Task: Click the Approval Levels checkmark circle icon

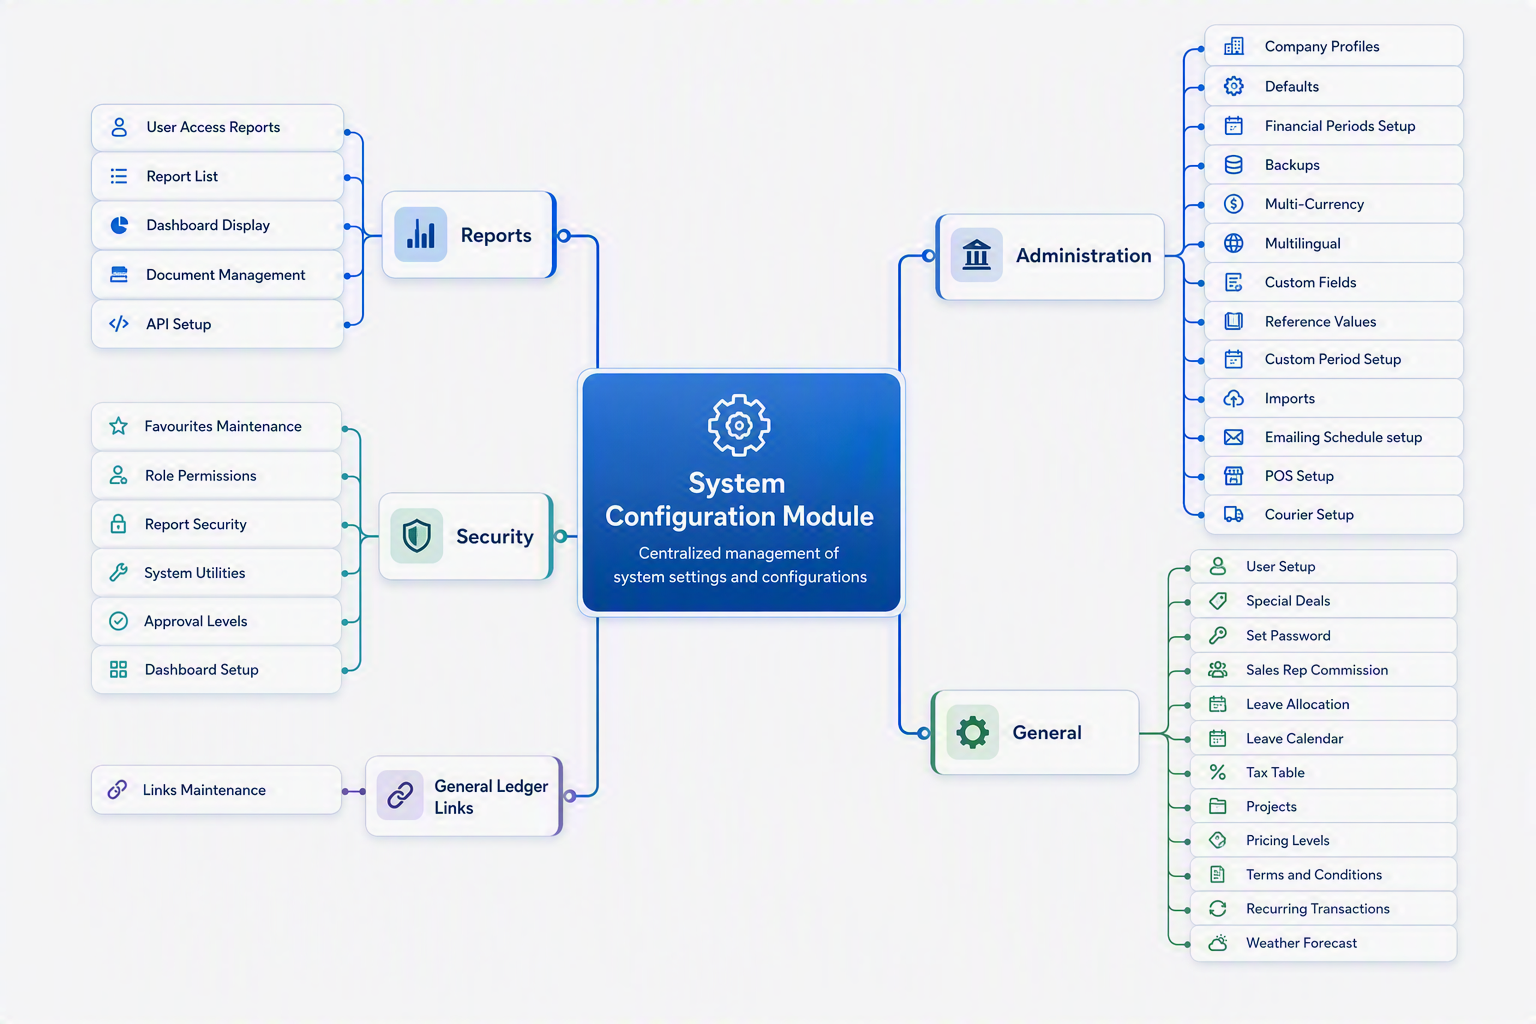Action: (x=118, y=621)
